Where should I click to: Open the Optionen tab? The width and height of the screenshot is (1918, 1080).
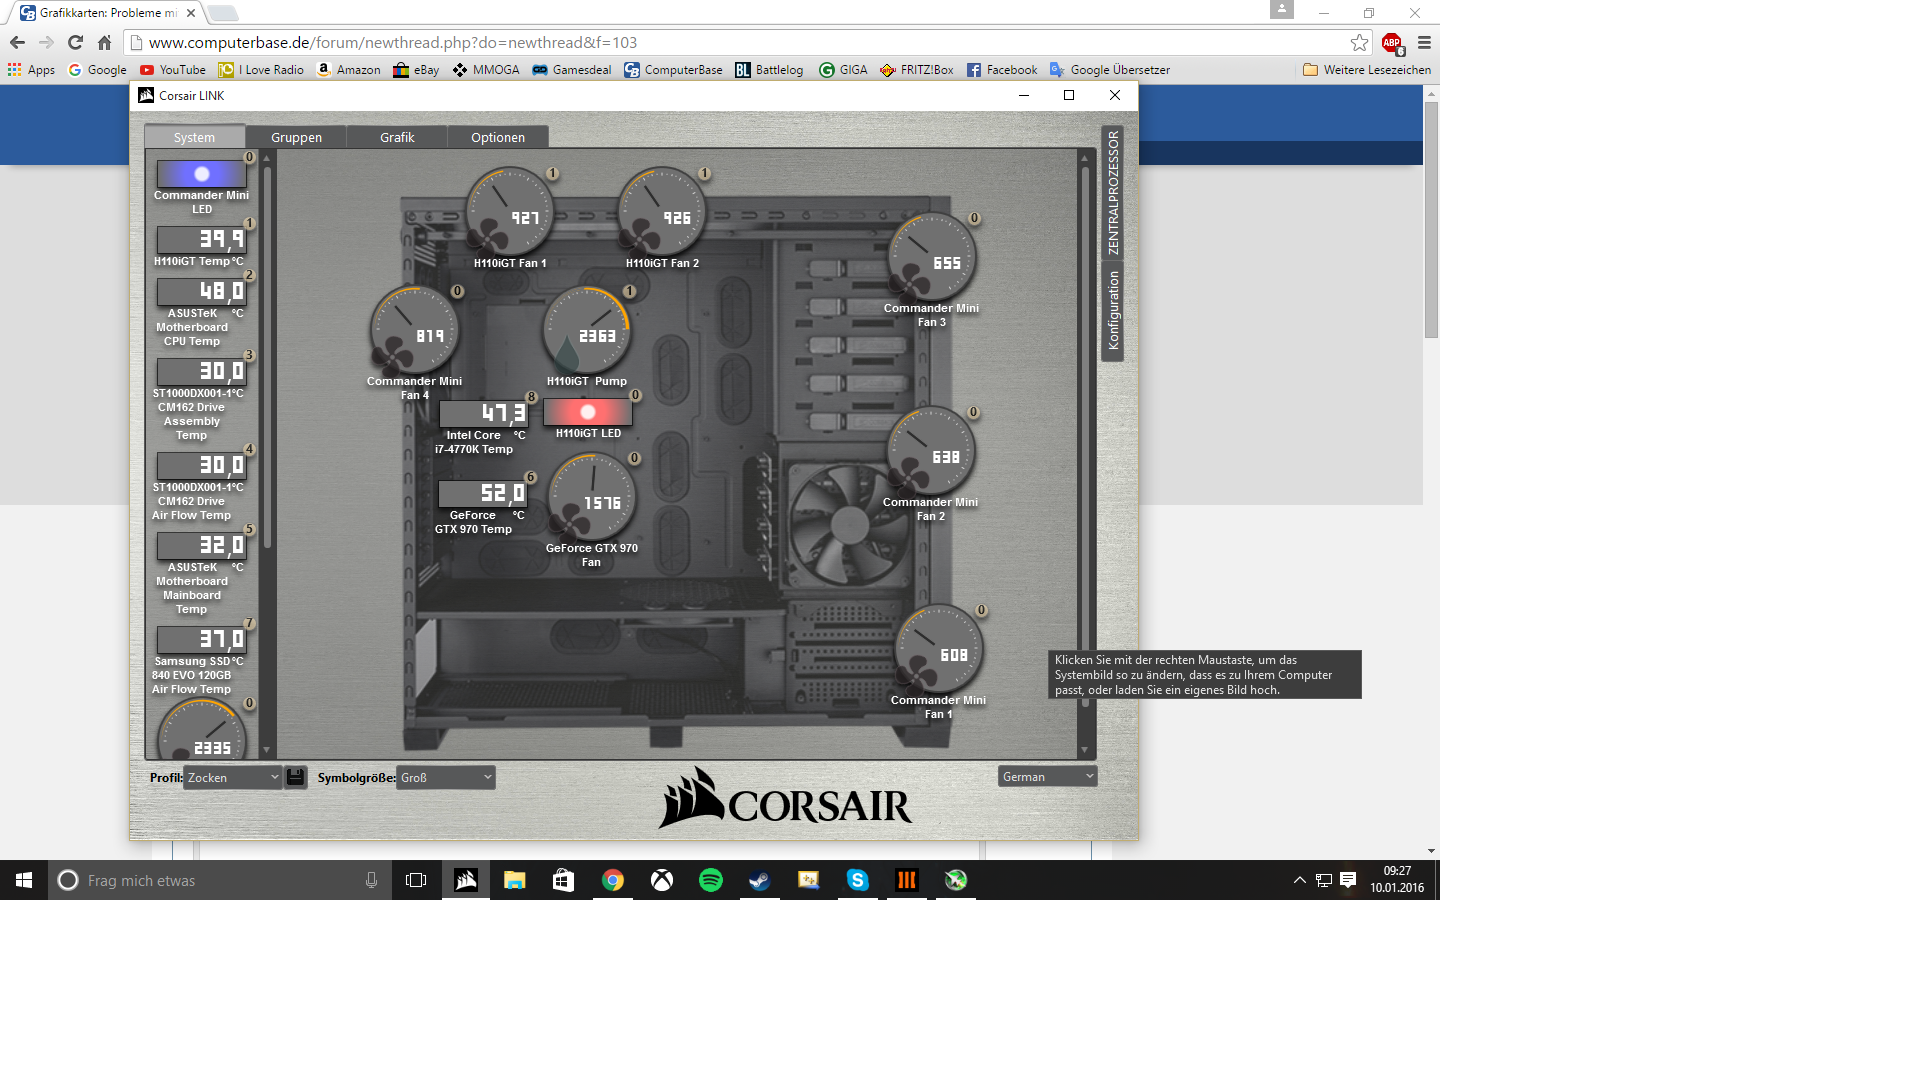pyautogui.click(x=498, y=137)
